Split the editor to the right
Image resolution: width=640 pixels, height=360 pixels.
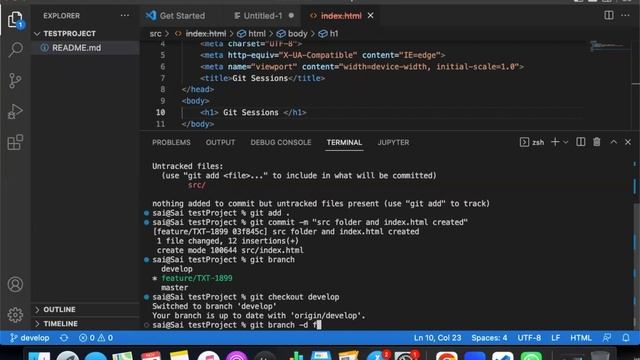coord(609,15)
